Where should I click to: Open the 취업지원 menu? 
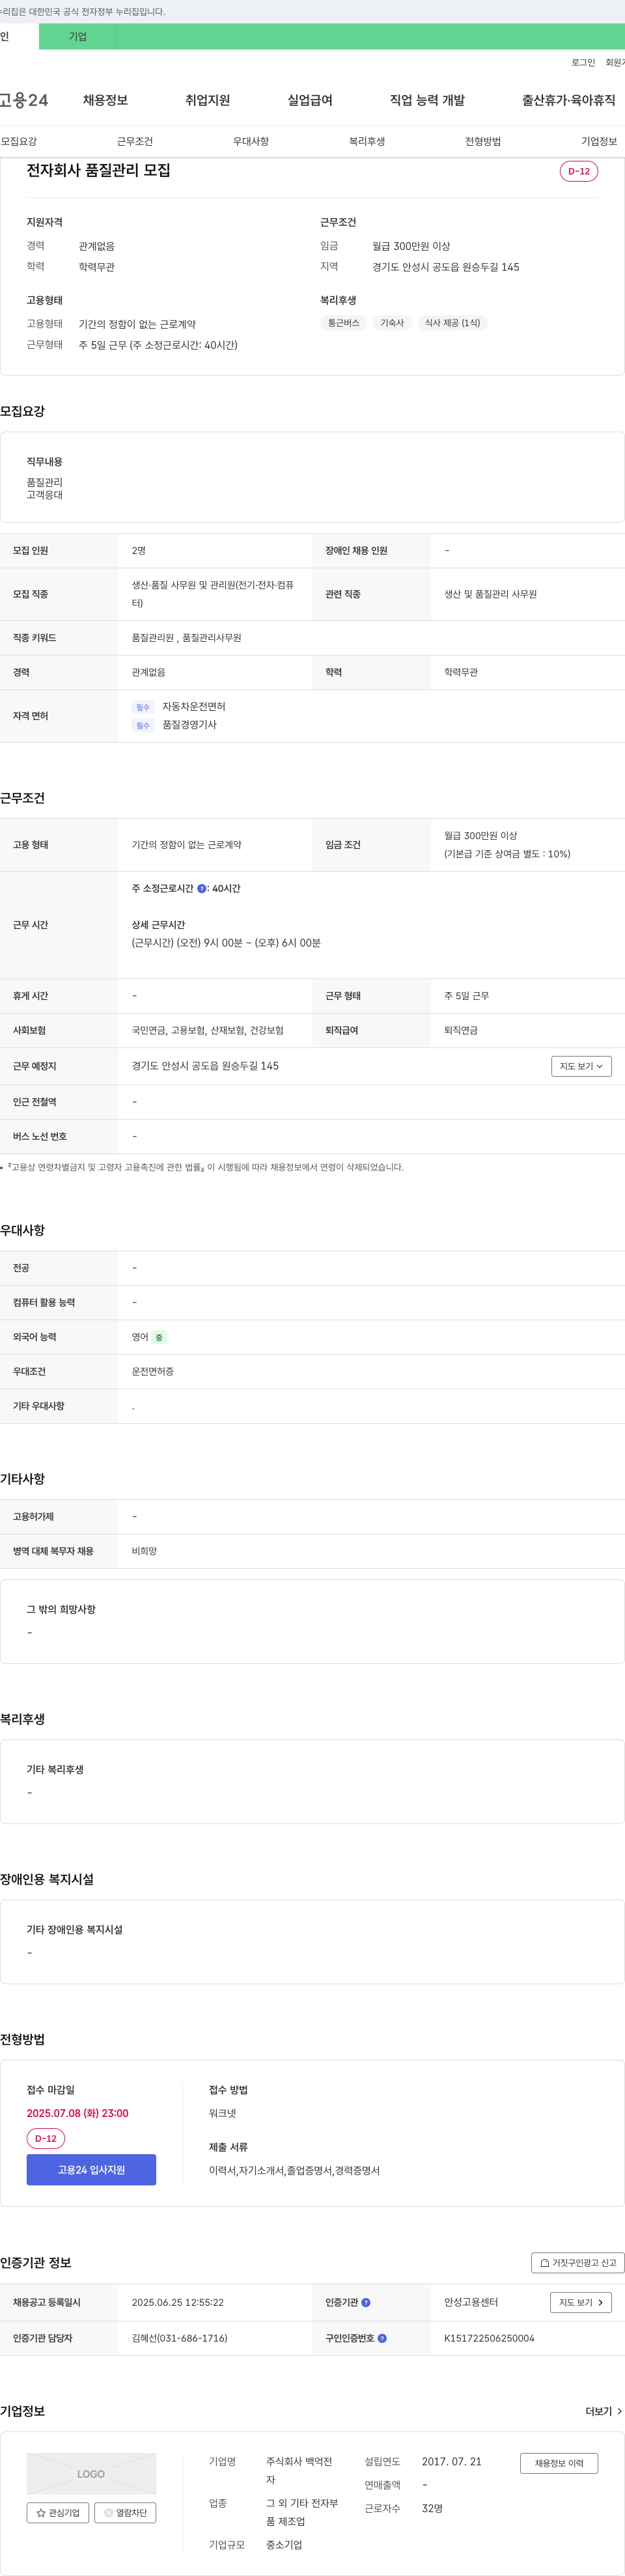[x=207, y=100]
